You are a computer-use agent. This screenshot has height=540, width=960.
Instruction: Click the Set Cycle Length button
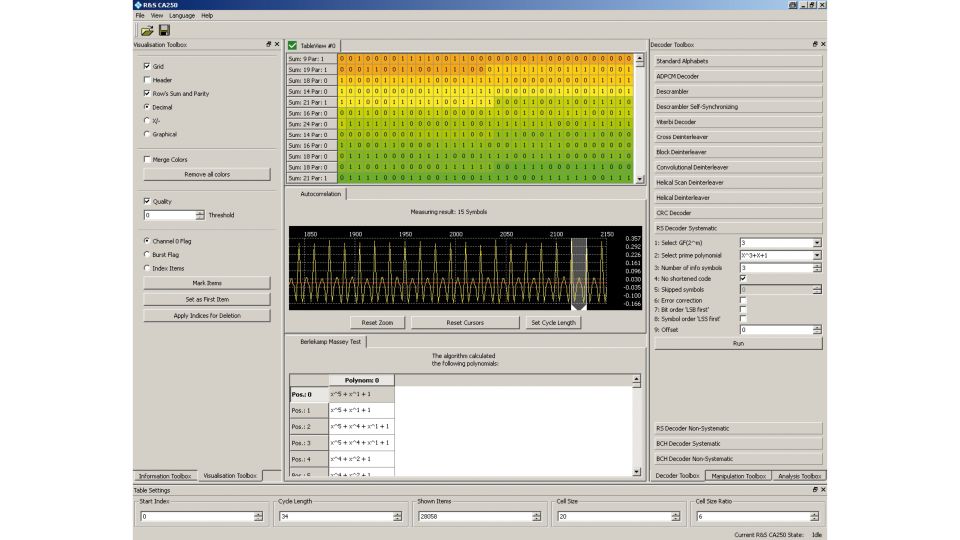tap(553, 323)
